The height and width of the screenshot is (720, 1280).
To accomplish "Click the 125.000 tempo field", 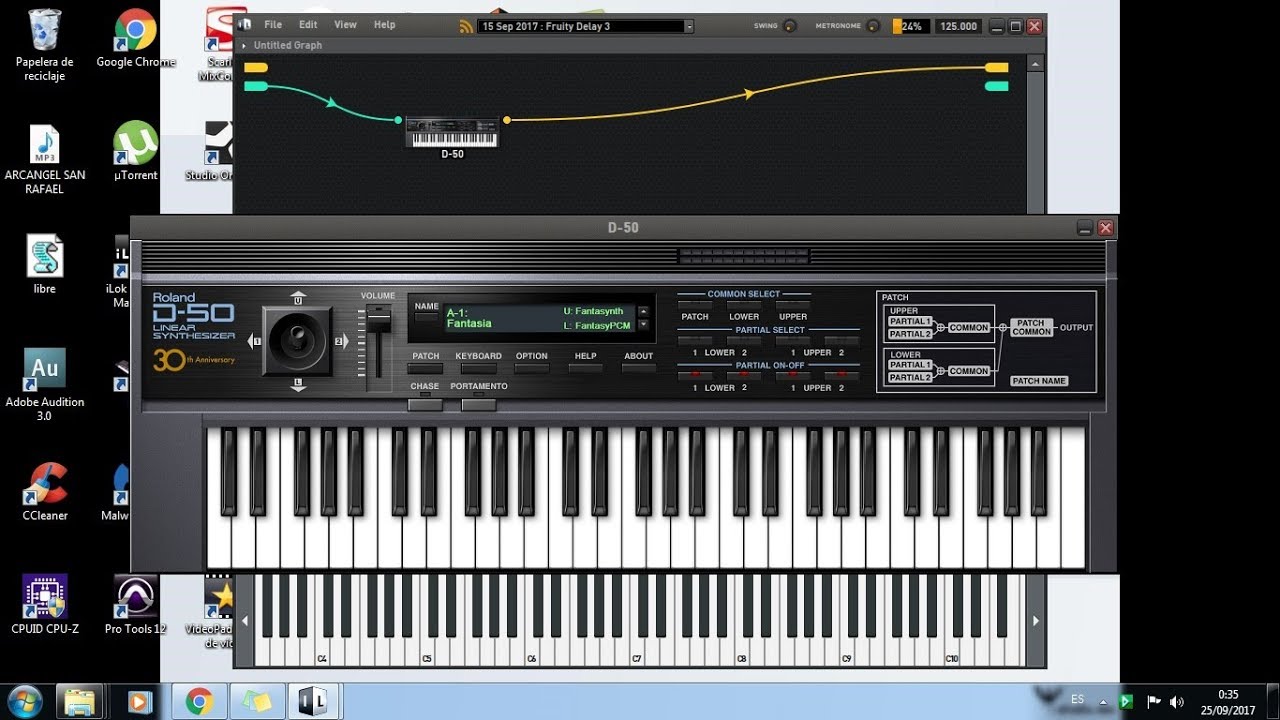I will pyautogui.click(x=958, y=26).
